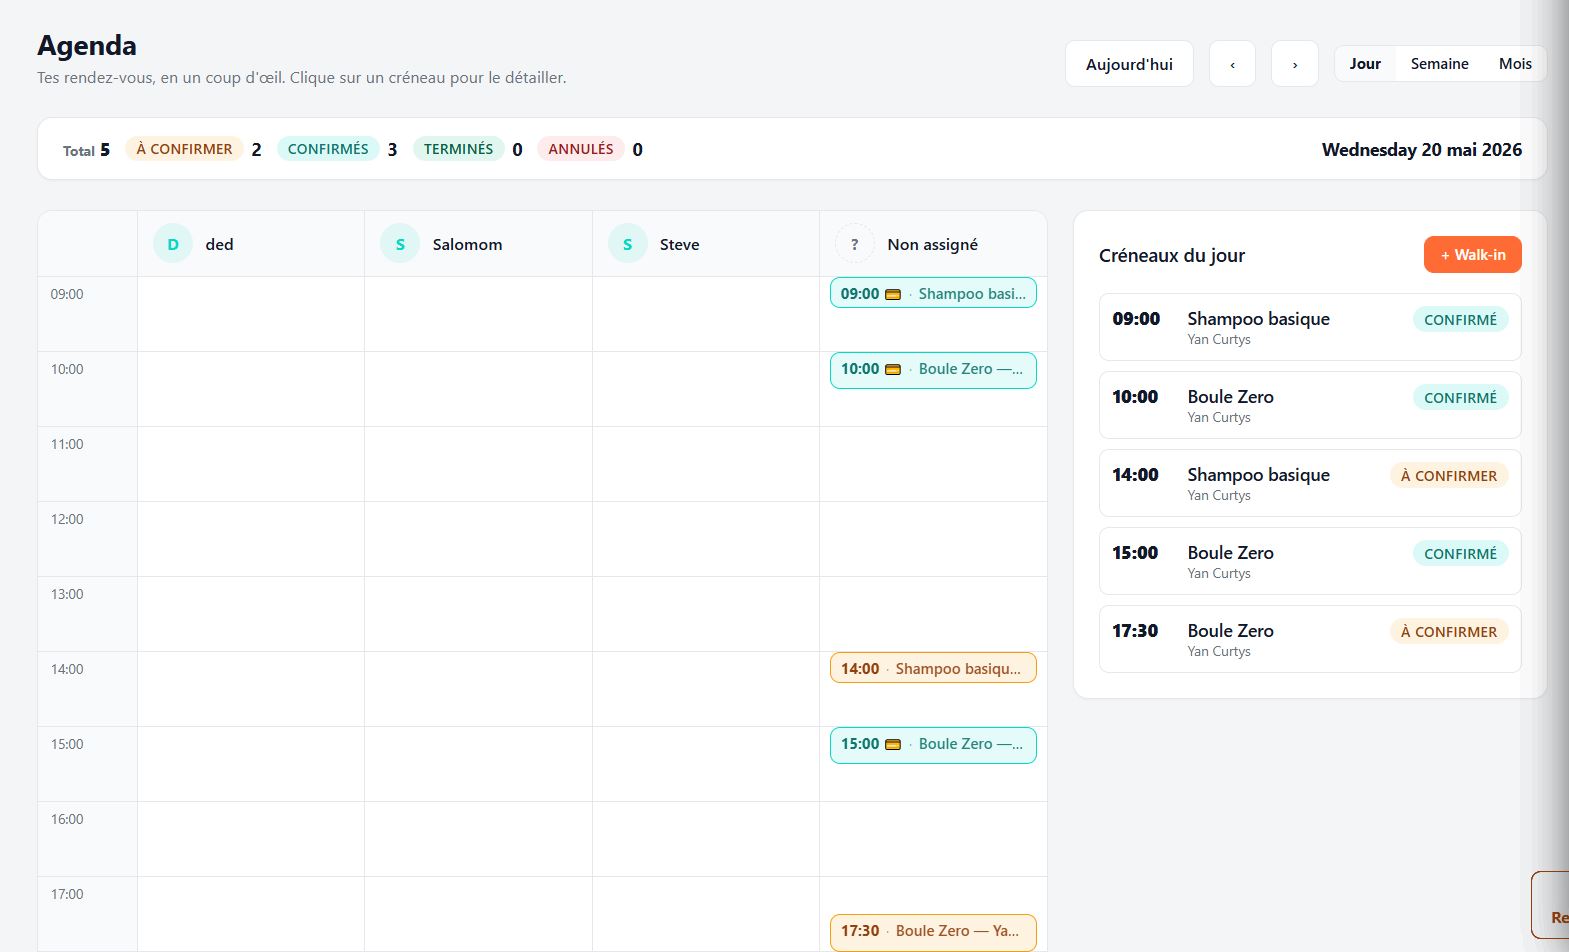Go to the previous day arrow
1569x952 pixels.
coord(1232,64)
